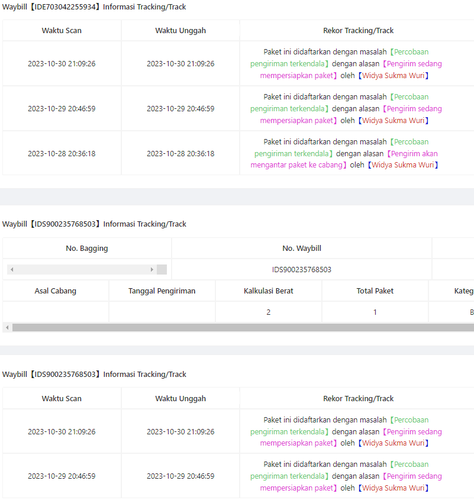Click waybill number IDS900235768503 table cell
Image resolution: width=474 pixels, height=500 pixels.
click(302, 269)
